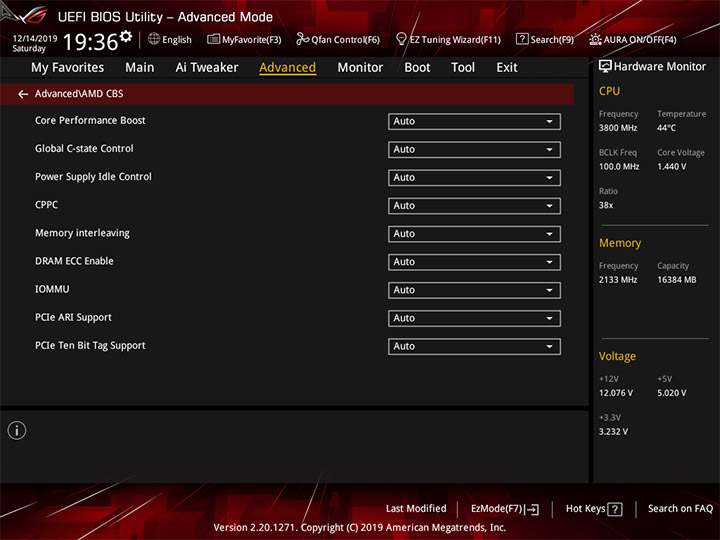The width and height of the screenshot is (720, 540).
Task: Click the back arrow next to Advanced\AMD CBS
Action: 23,94
